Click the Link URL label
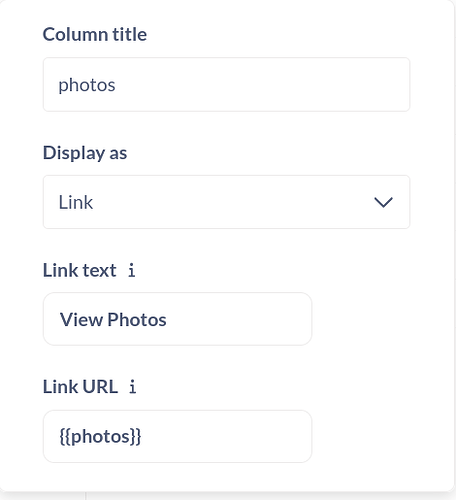This screenshot has height=500, width=456. point(80,387)
